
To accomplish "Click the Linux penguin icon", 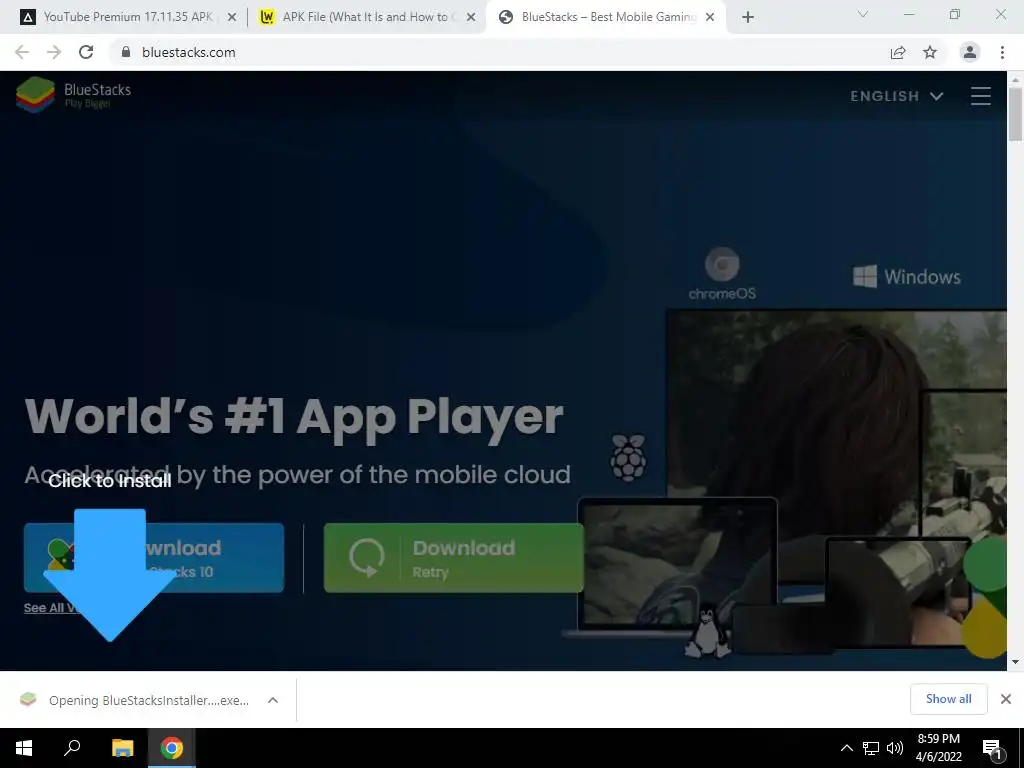I will point(707,631).
